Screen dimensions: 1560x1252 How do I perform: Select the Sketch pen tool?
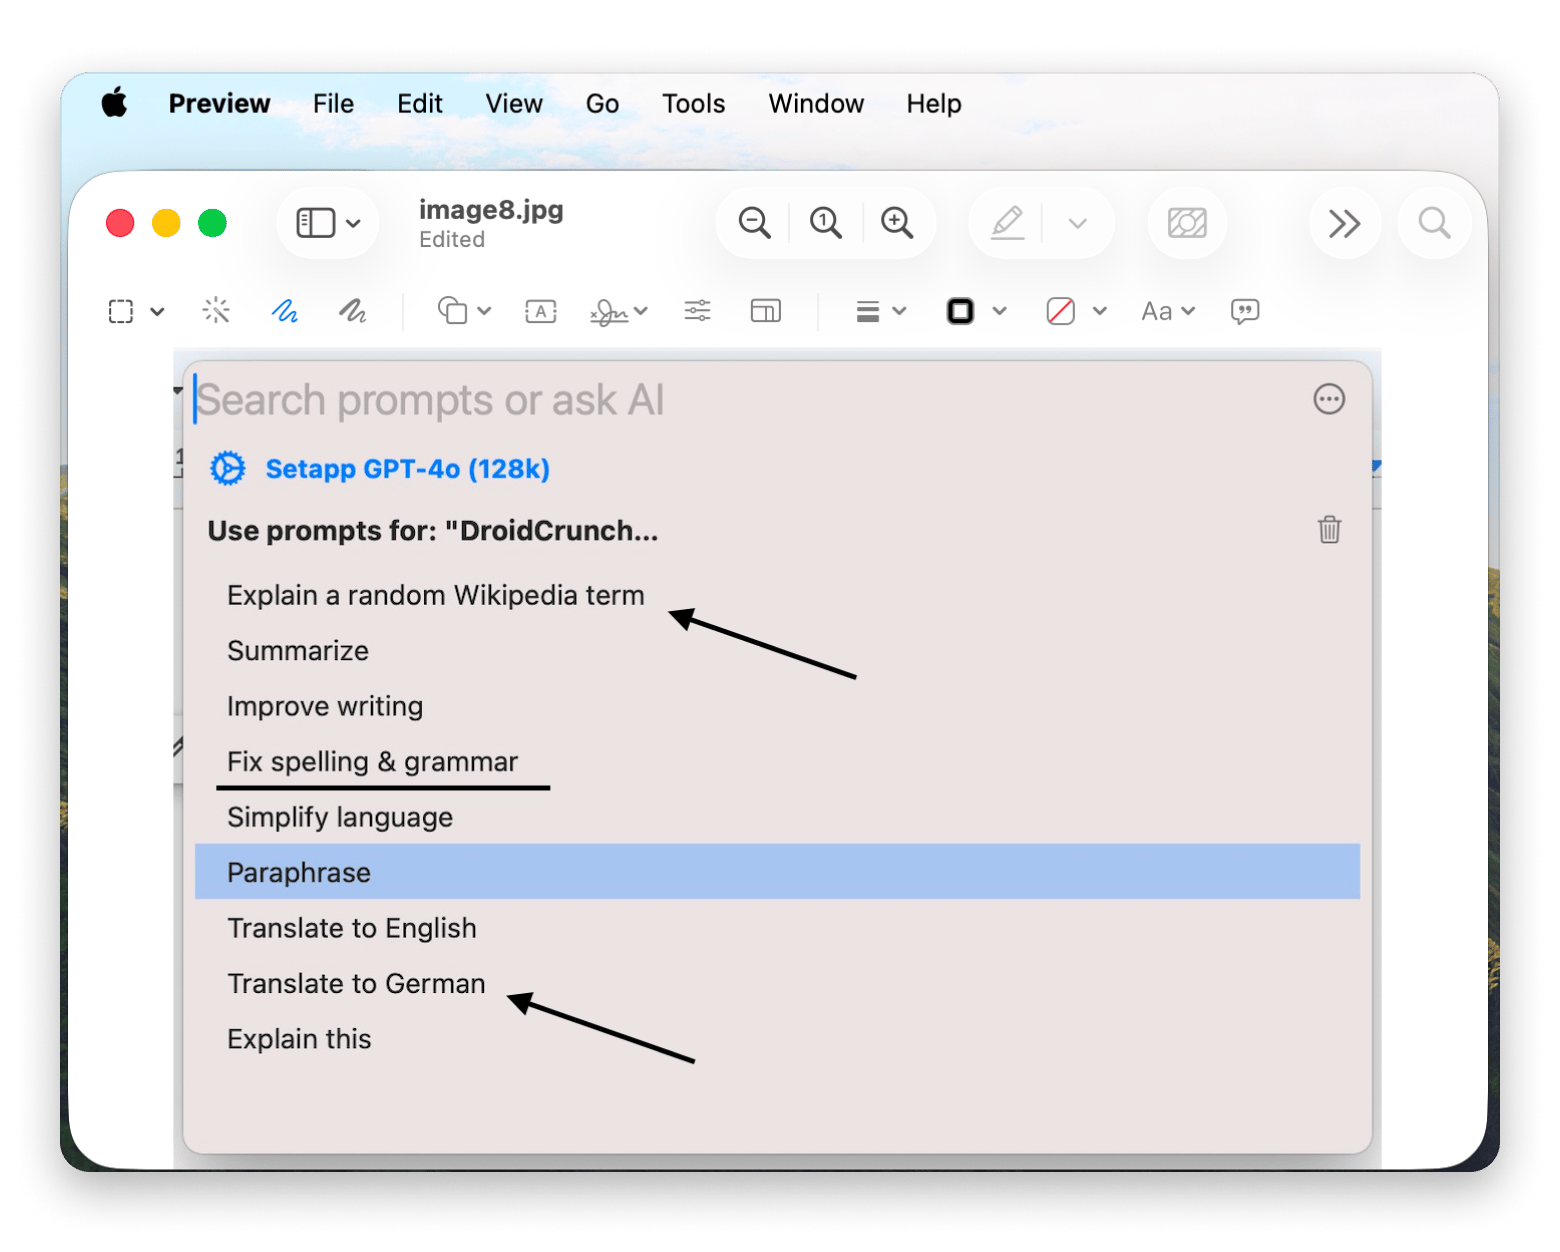click(x=285, y=311)
